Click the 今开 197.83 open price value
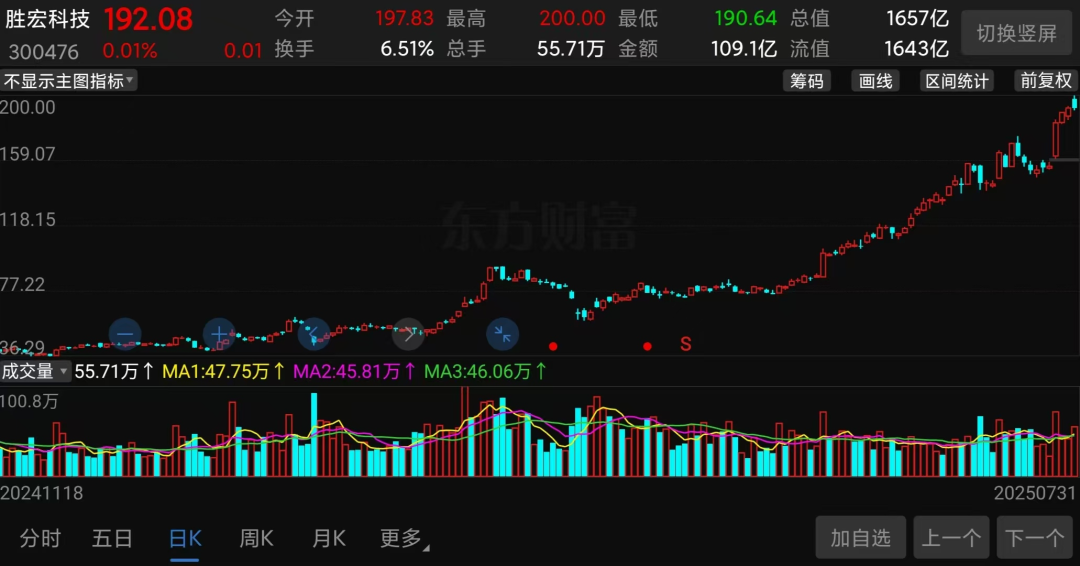This screenshot has width=1080, height=566. (404, 19)
